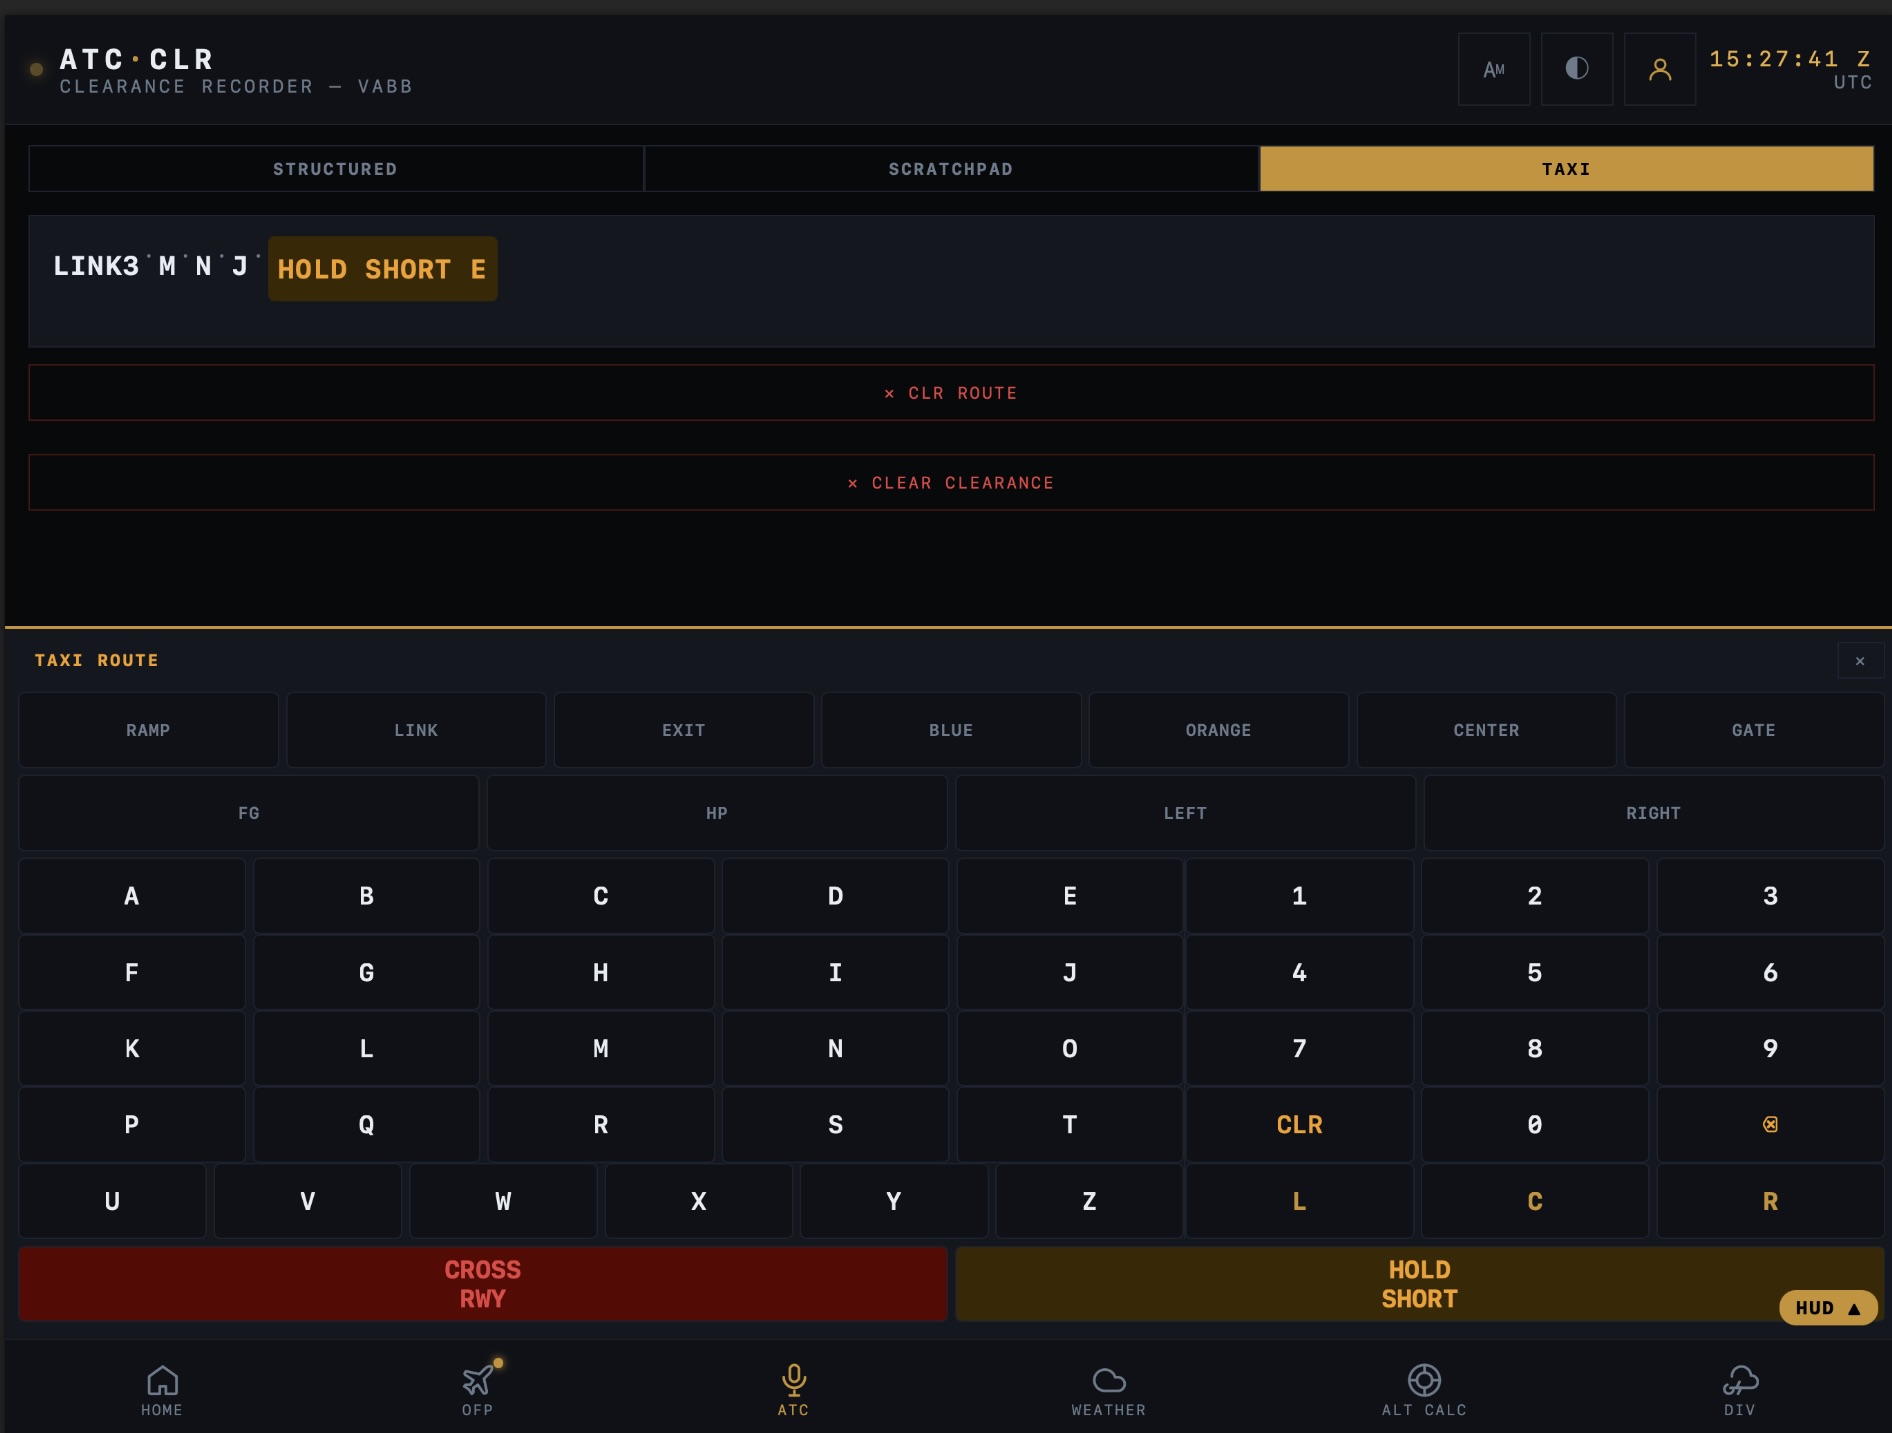Tap the GATE shortcut key
This screenshot has height=1433, width=1892.
(1754, 730)
